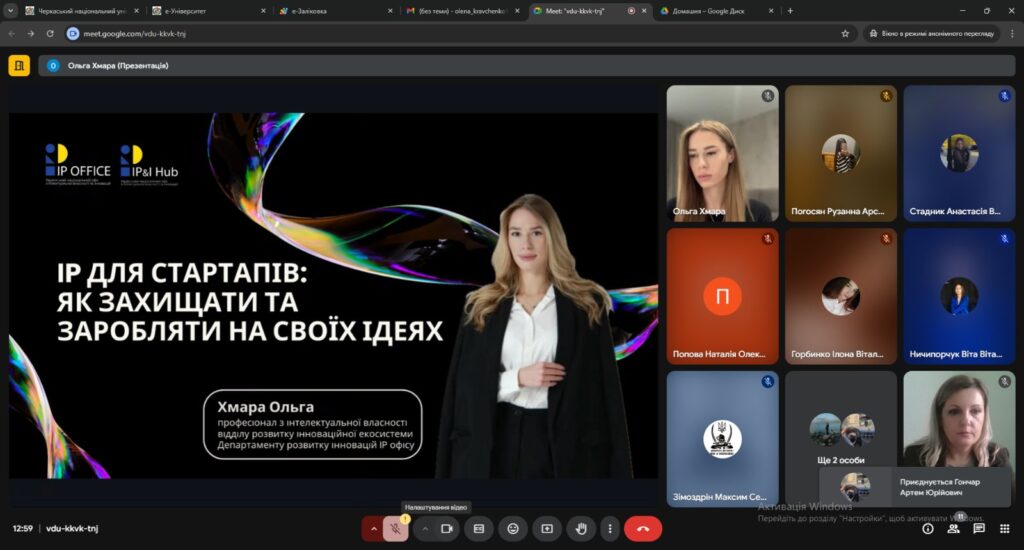Click the present screen share icon

click(547, 528)
